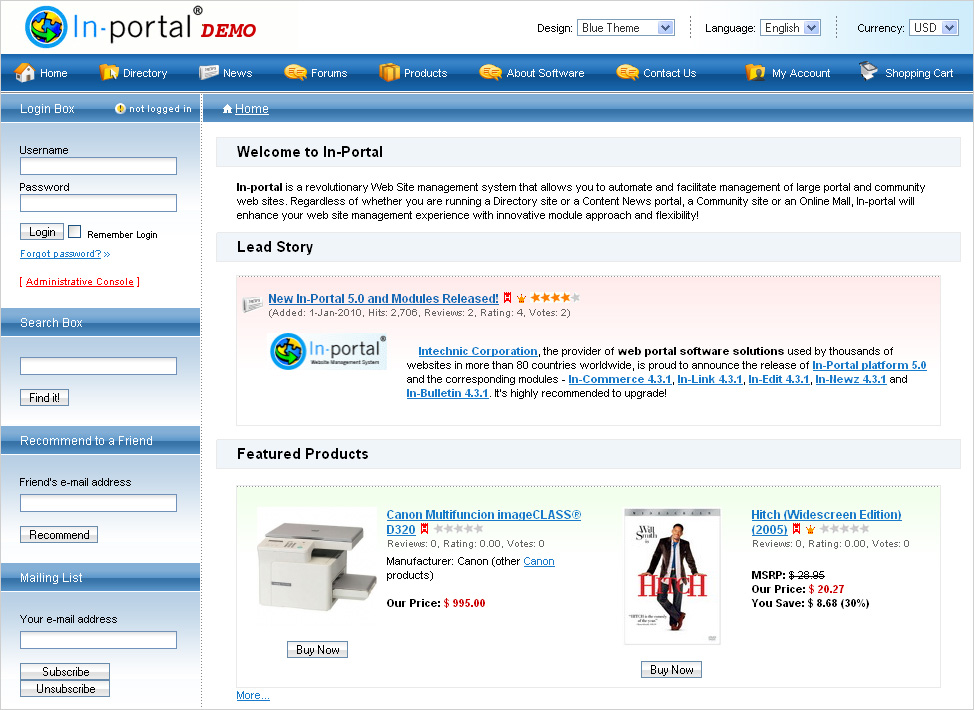Click the Forums speech bubble icon
This screenshot has height=710, width=974.
click(295, 73)
